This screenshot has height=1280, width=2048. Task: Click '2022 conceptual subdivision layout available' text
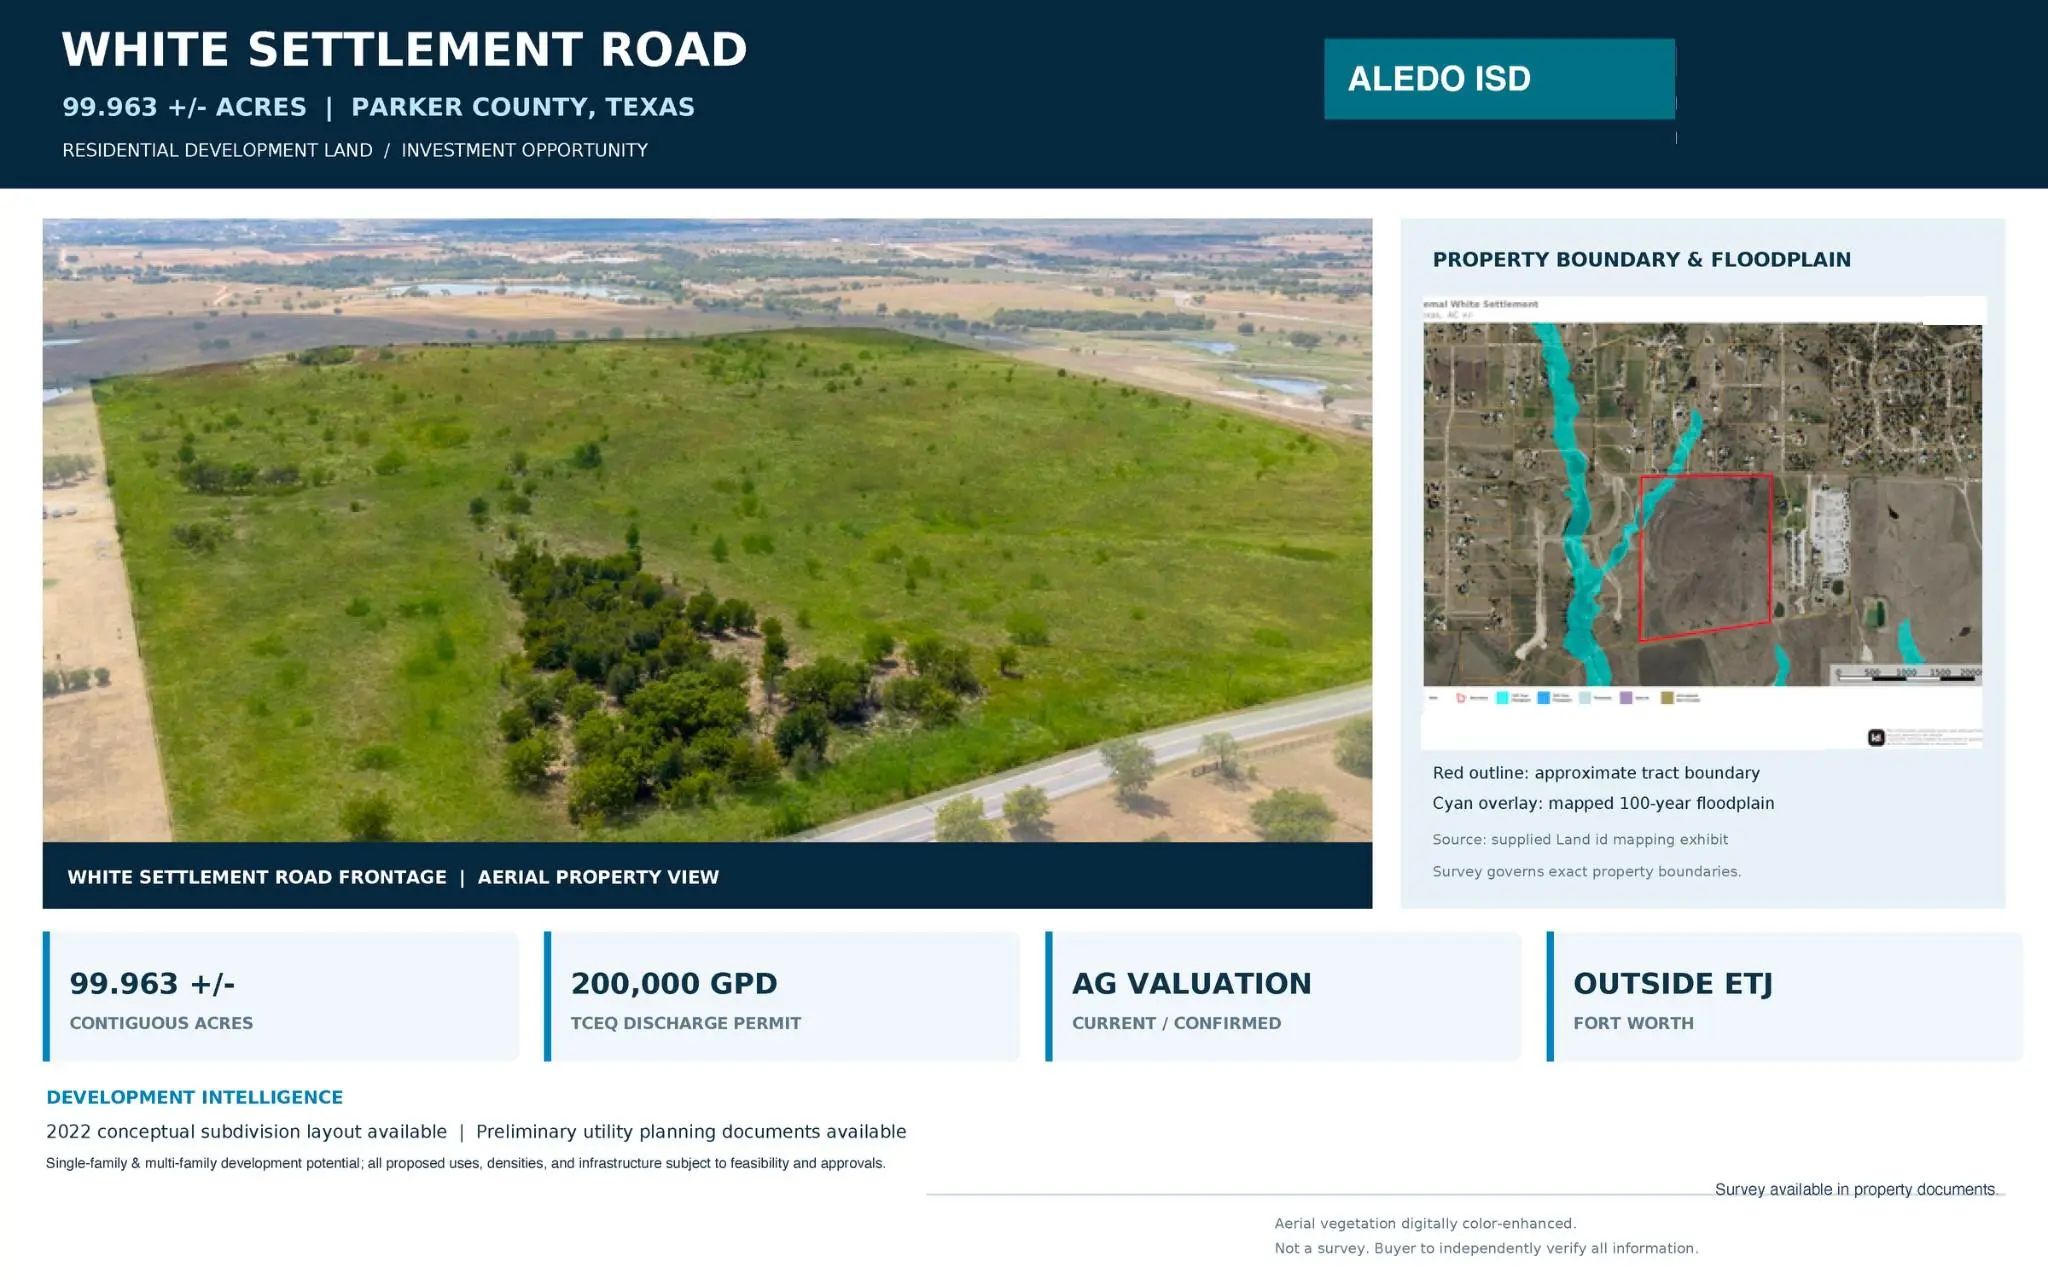(246, 1132)
